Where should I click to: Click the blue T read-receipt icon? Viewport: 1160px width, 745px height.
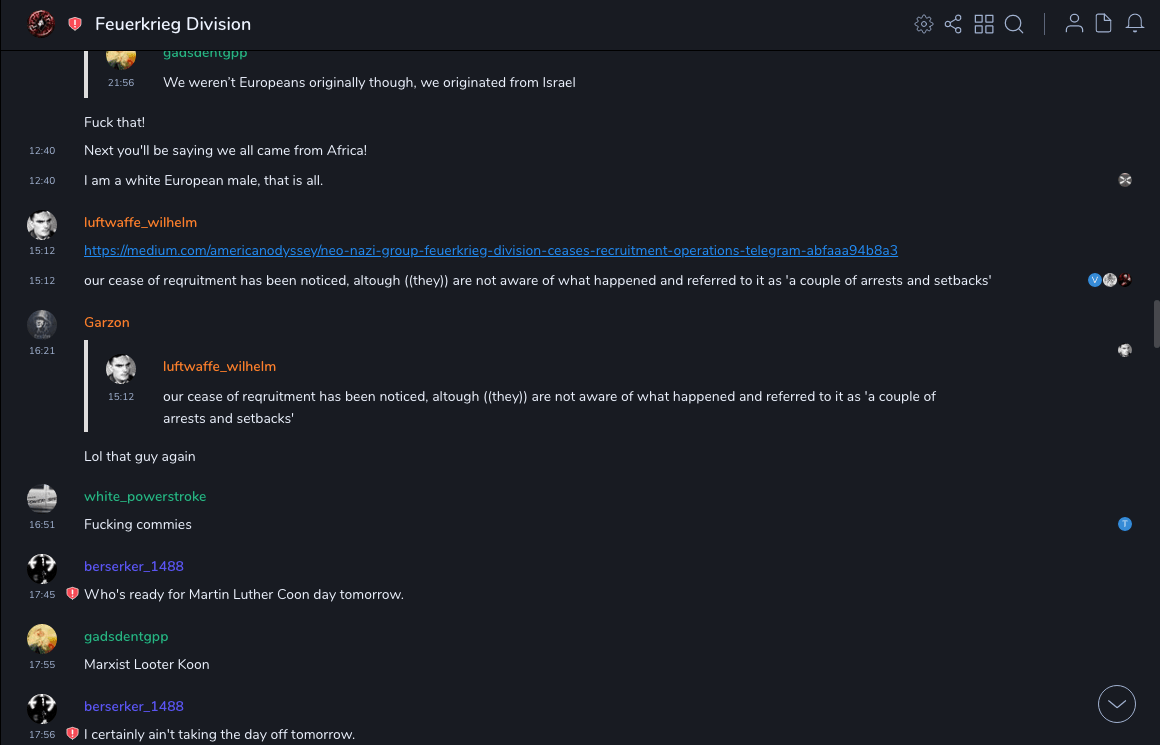1125,524
